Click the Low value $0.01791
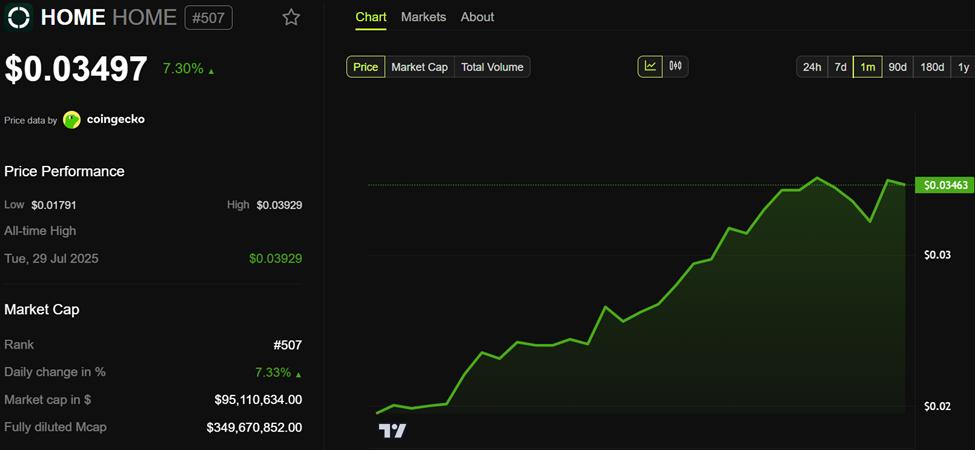975x450 pixels. coord(54,204)
